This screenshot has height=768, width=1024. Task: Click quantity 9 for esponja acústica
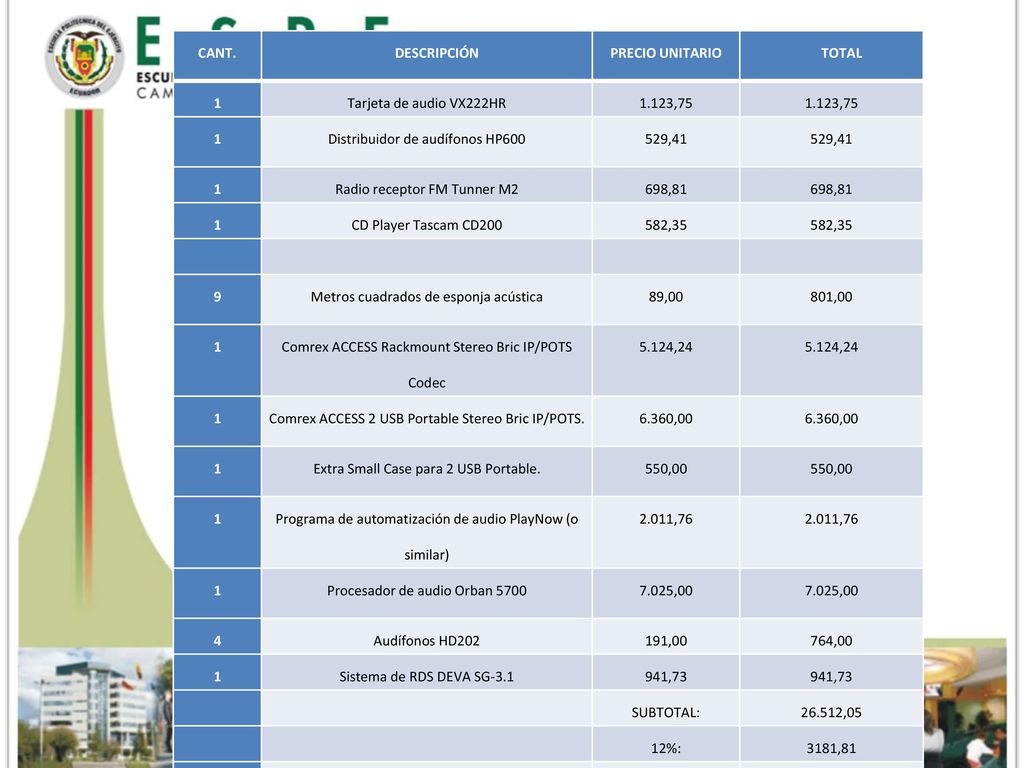217,297
